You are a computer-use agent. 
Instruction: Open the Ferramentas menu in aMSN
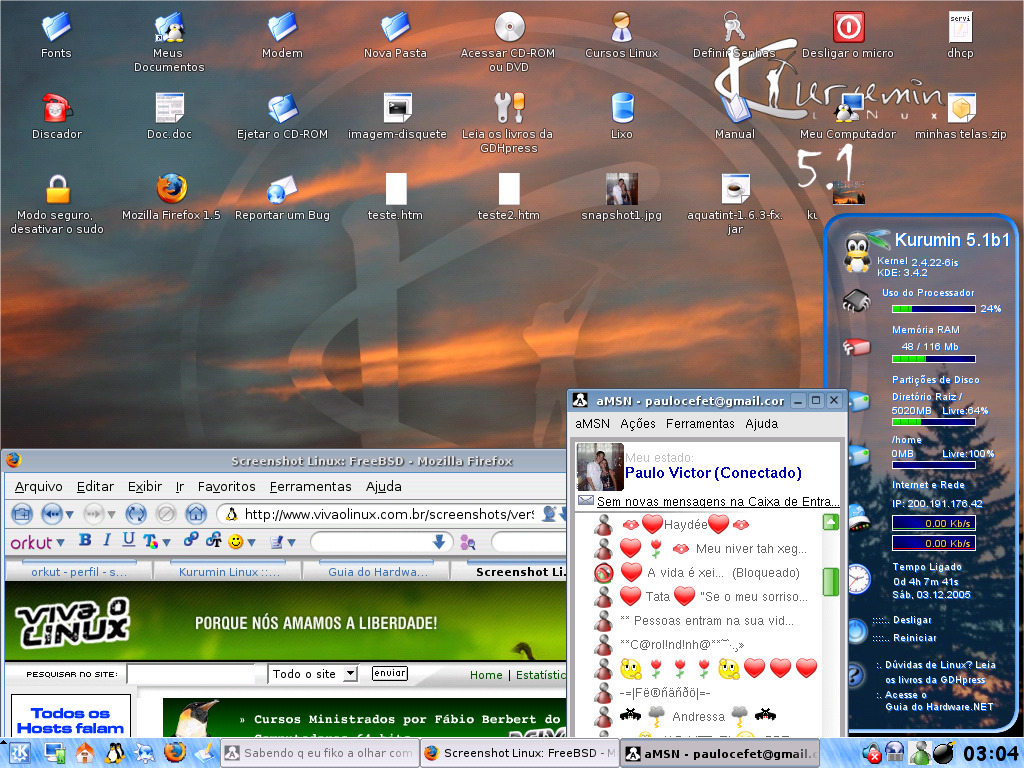click(700, 424)
